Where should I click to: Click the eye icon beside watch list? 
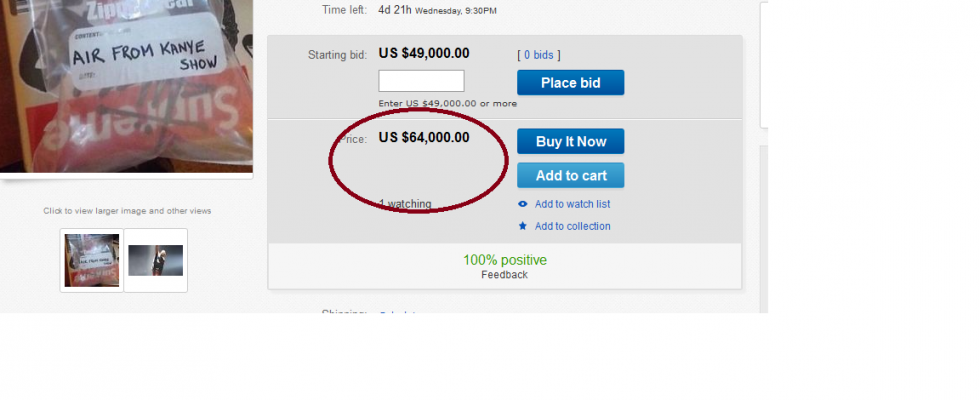click(x=523, y=204)
